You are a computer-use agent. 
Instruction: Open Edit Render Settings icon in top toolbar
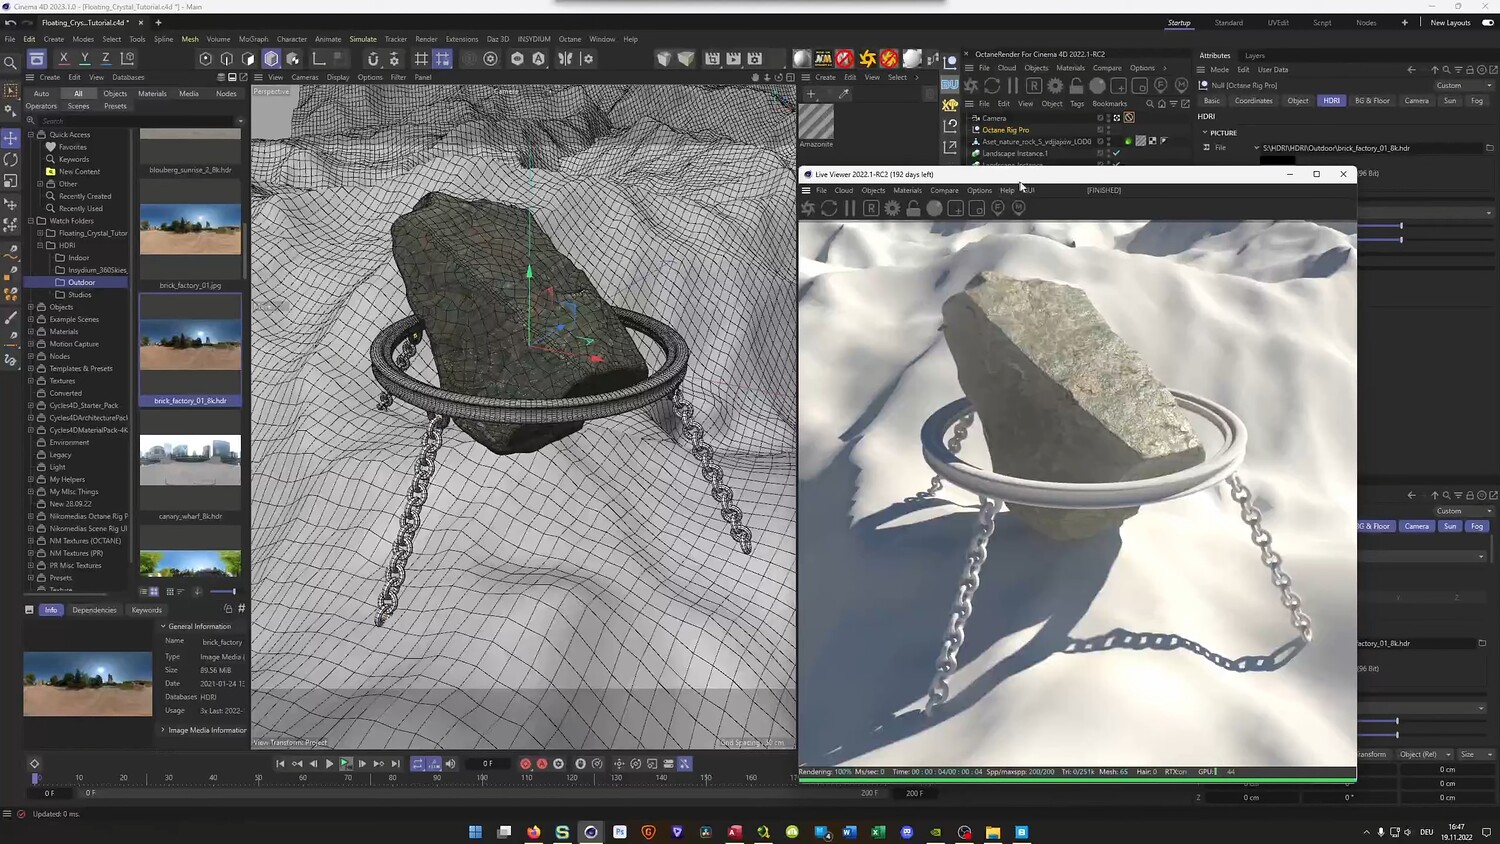tap(755, 59)
